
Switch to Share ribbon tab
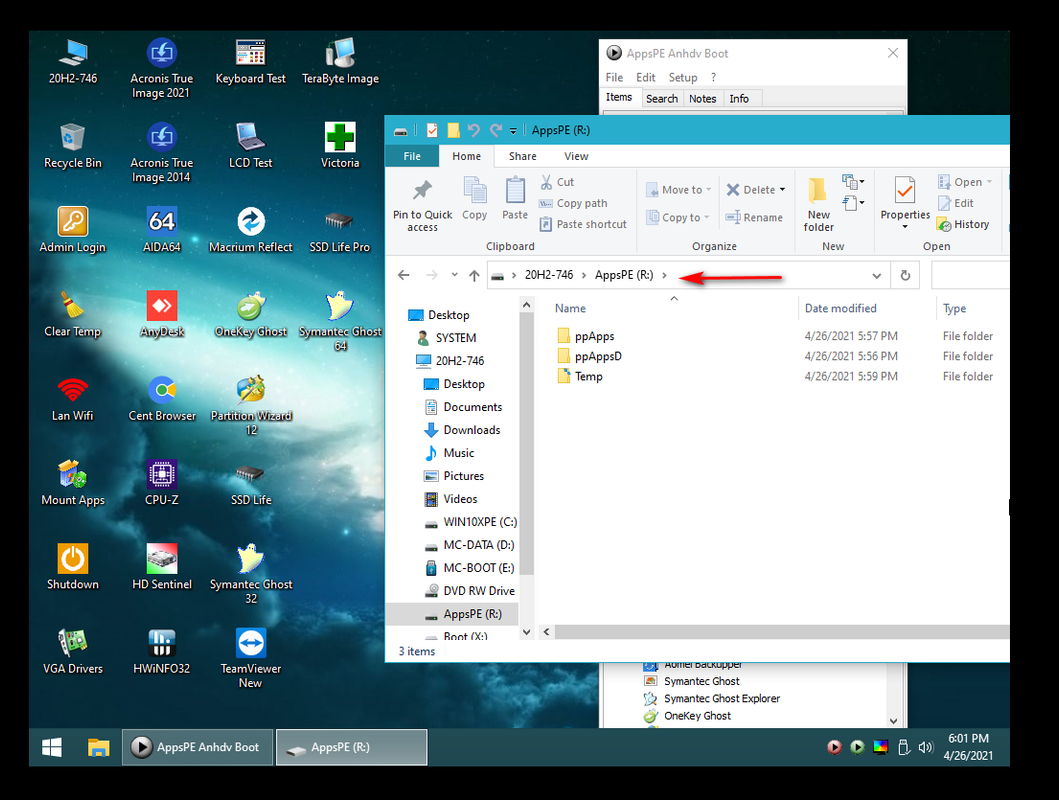523,156
